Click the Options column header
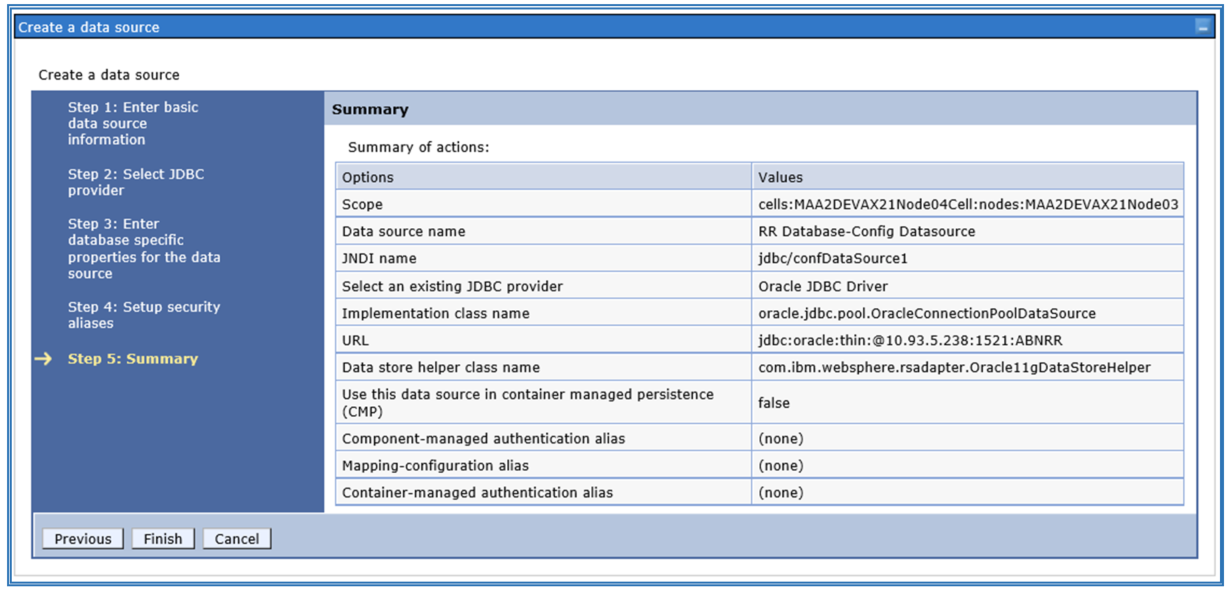The width and height of the screenshot is (1226, 592). [368, 177]
